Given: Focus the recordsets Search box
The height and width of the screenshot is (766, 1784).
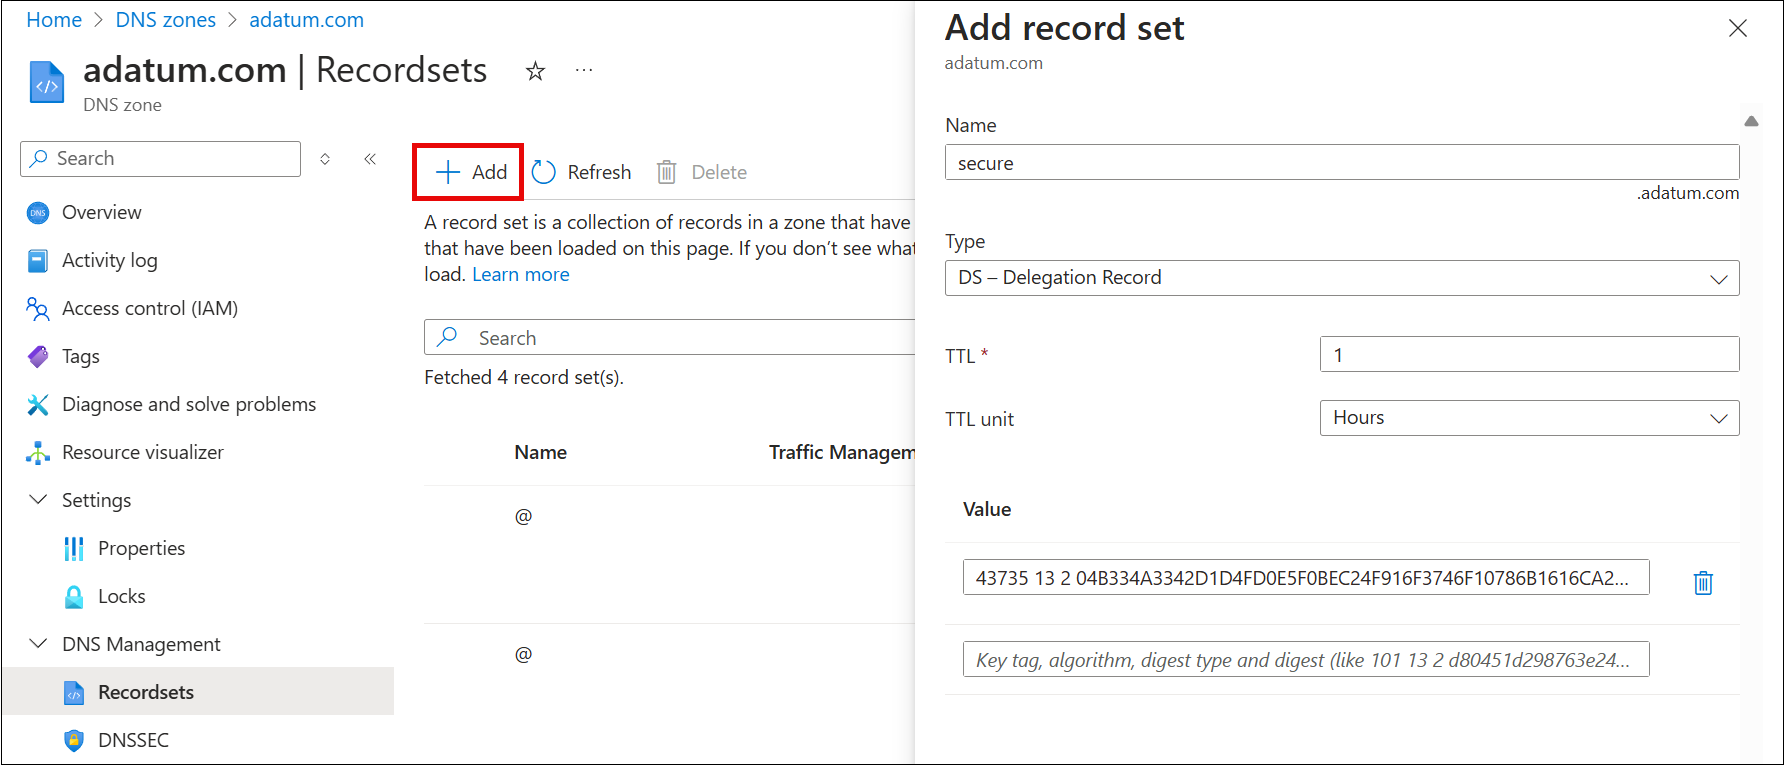Looking at the screenshot, I should (670, 337).
